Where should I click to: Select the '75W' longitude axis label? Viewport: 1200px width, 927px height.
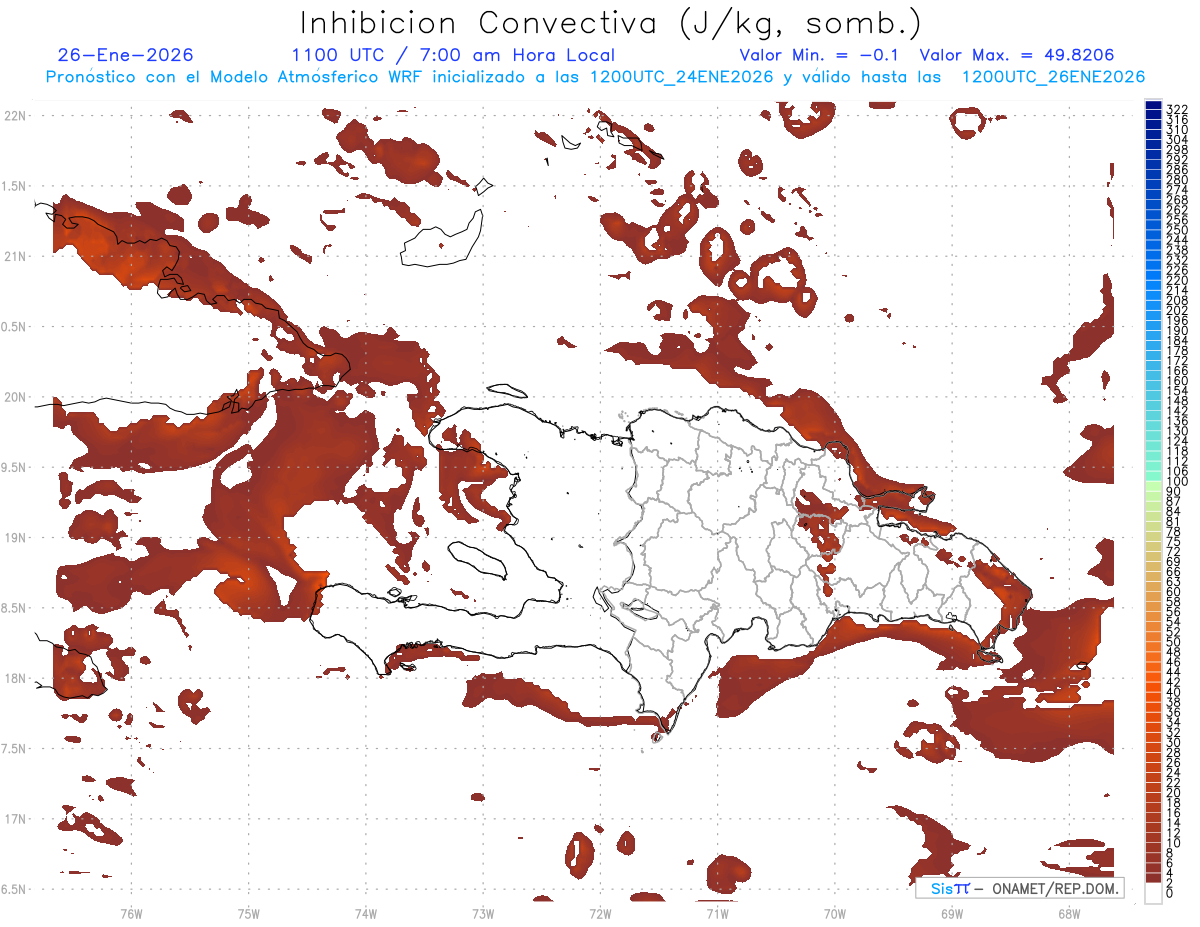(x=248, y=913)
